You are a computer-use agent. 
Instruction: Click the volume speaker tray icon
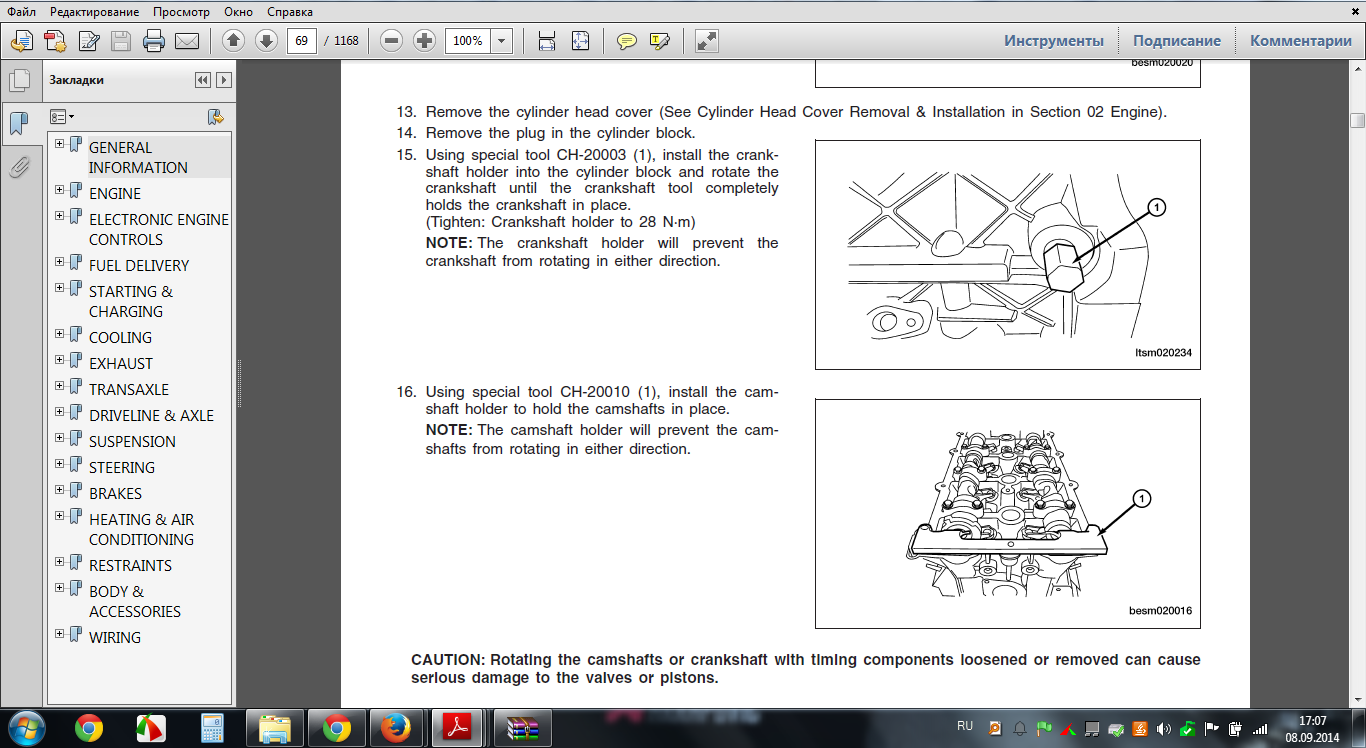1164,728
